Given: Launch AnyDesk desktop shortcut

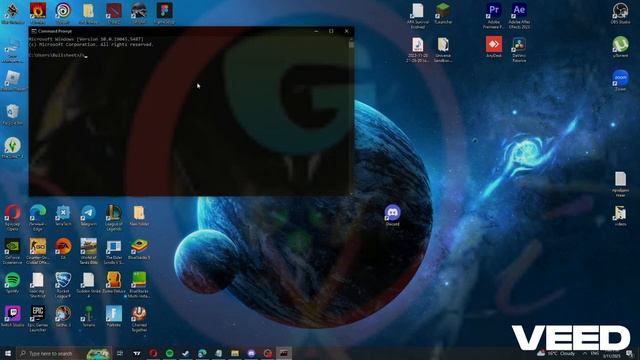Looking at the screenshot, I should pos(493,47).
